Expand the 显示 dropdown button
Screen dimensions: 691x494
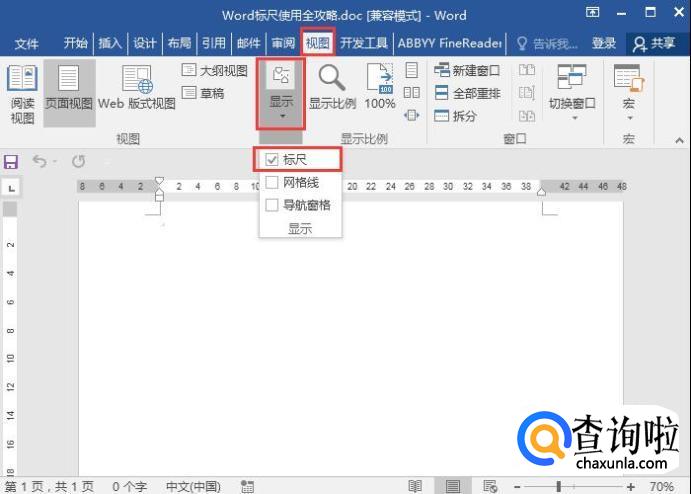click(x=282, y=91)
